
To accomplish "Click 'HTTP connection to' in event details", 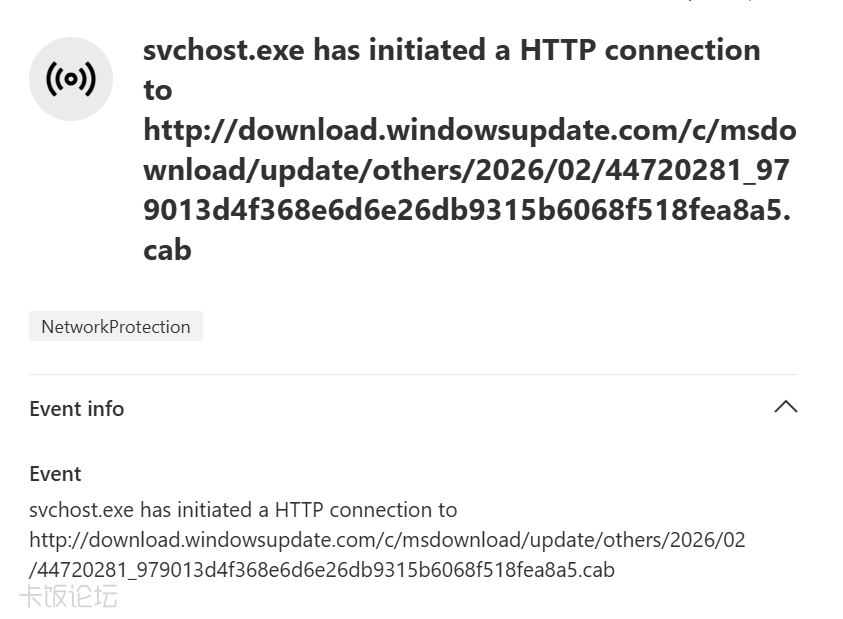I will click(x=366, y=510).
